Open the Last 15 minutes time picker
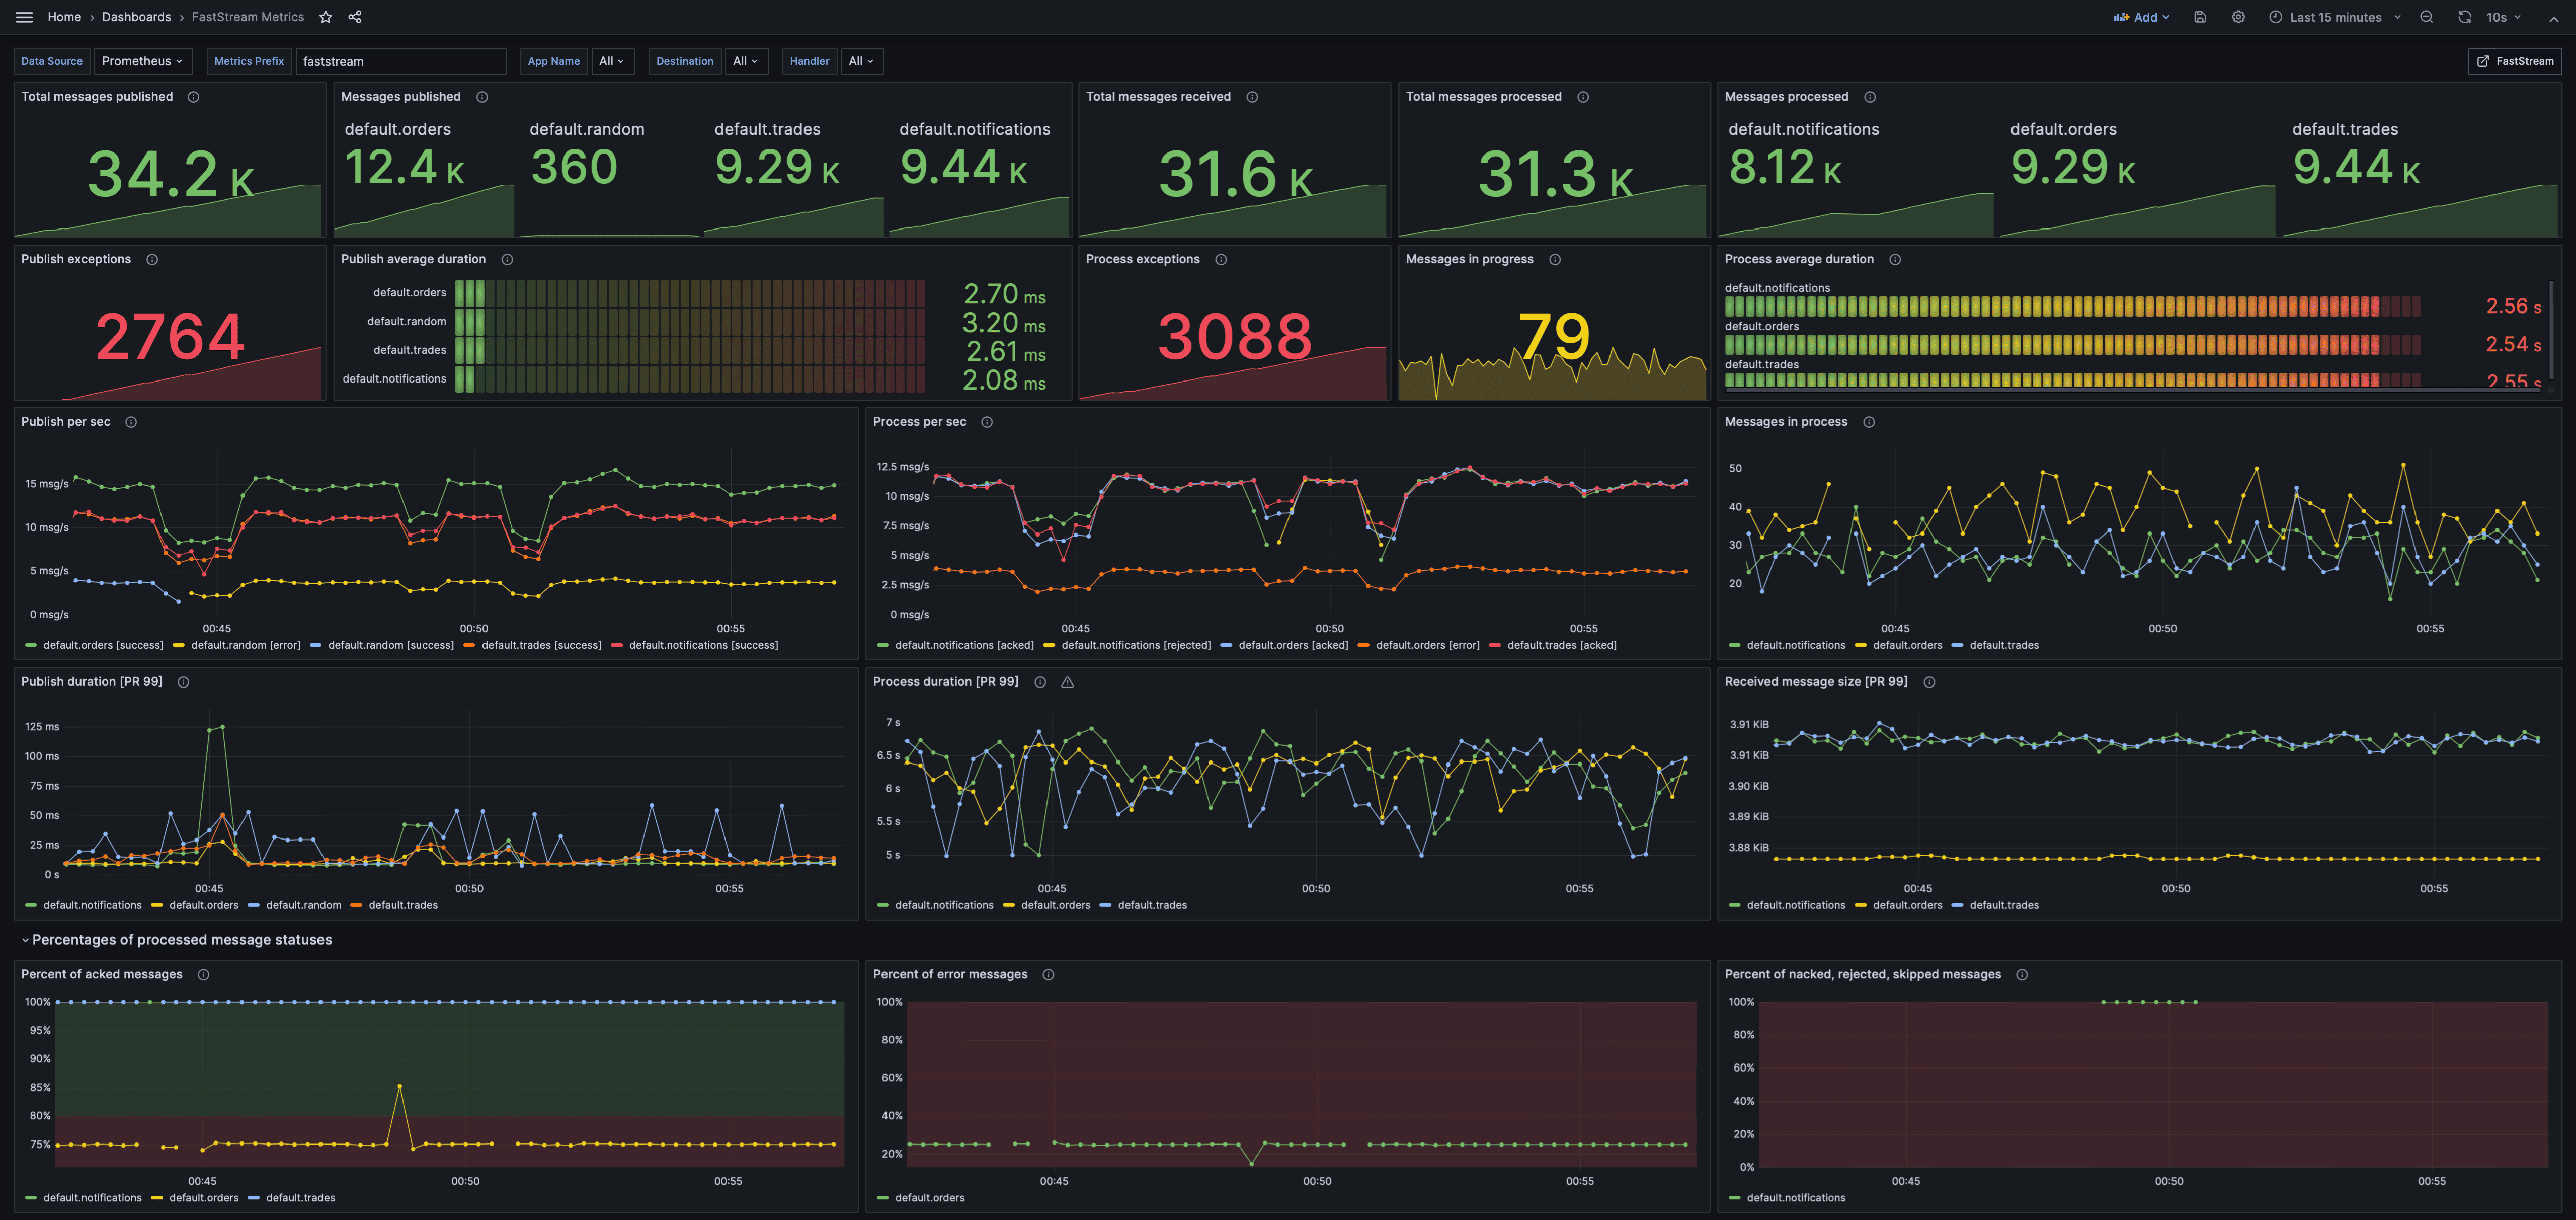This screenshot has height=1220, width=2576. click(2334, 17)
